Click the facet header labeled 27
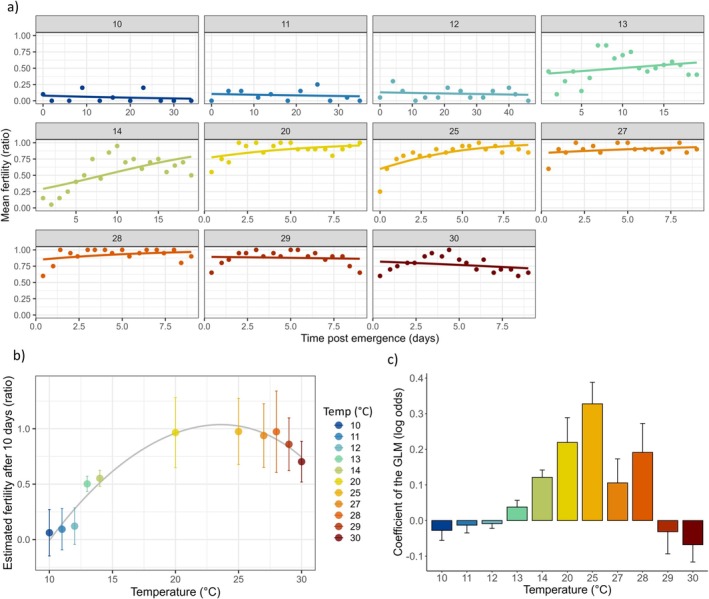The width and height of the screenshot is (709, 599). [623, 131]
